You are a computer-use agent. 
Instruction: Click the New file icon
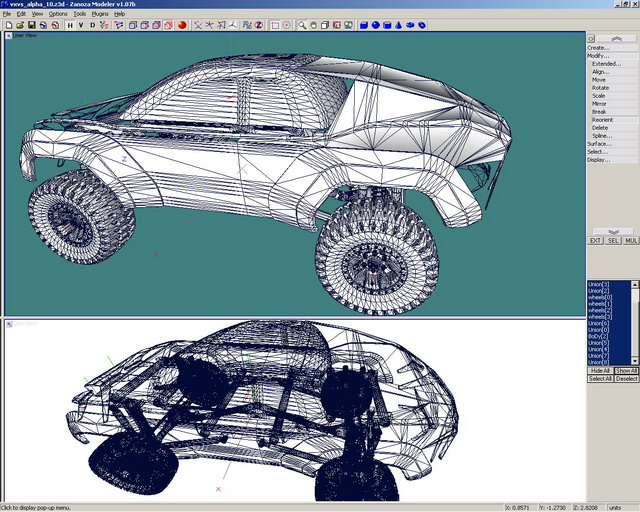tap(7, 25)
